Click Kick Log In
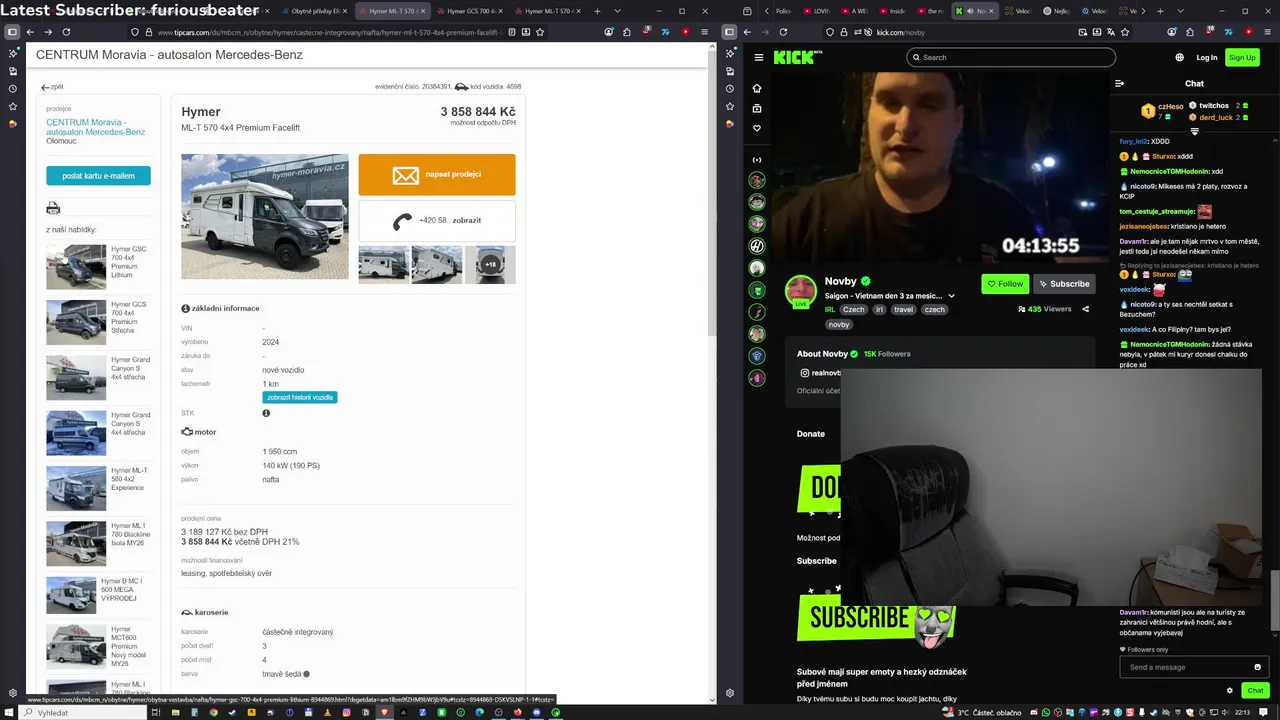1280x720 pixels. coord(1207,57)
